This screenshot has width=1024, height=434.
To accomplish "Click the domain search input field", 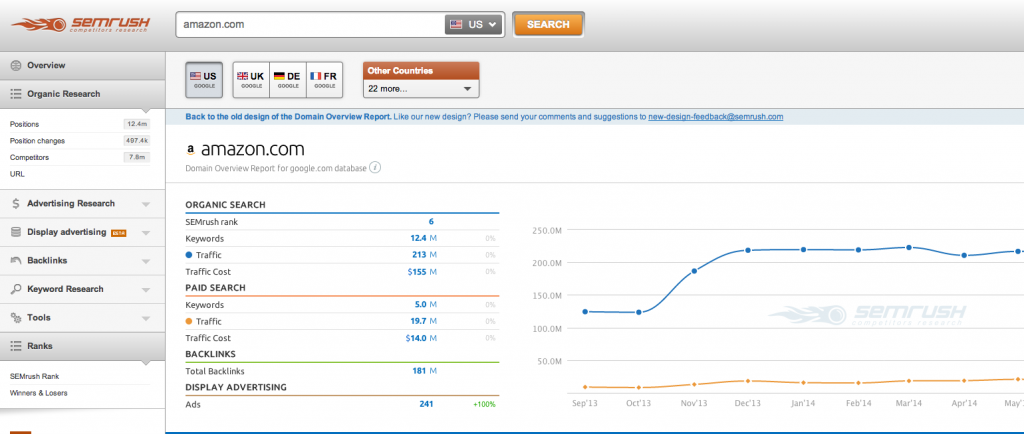I will coord(312,25).
